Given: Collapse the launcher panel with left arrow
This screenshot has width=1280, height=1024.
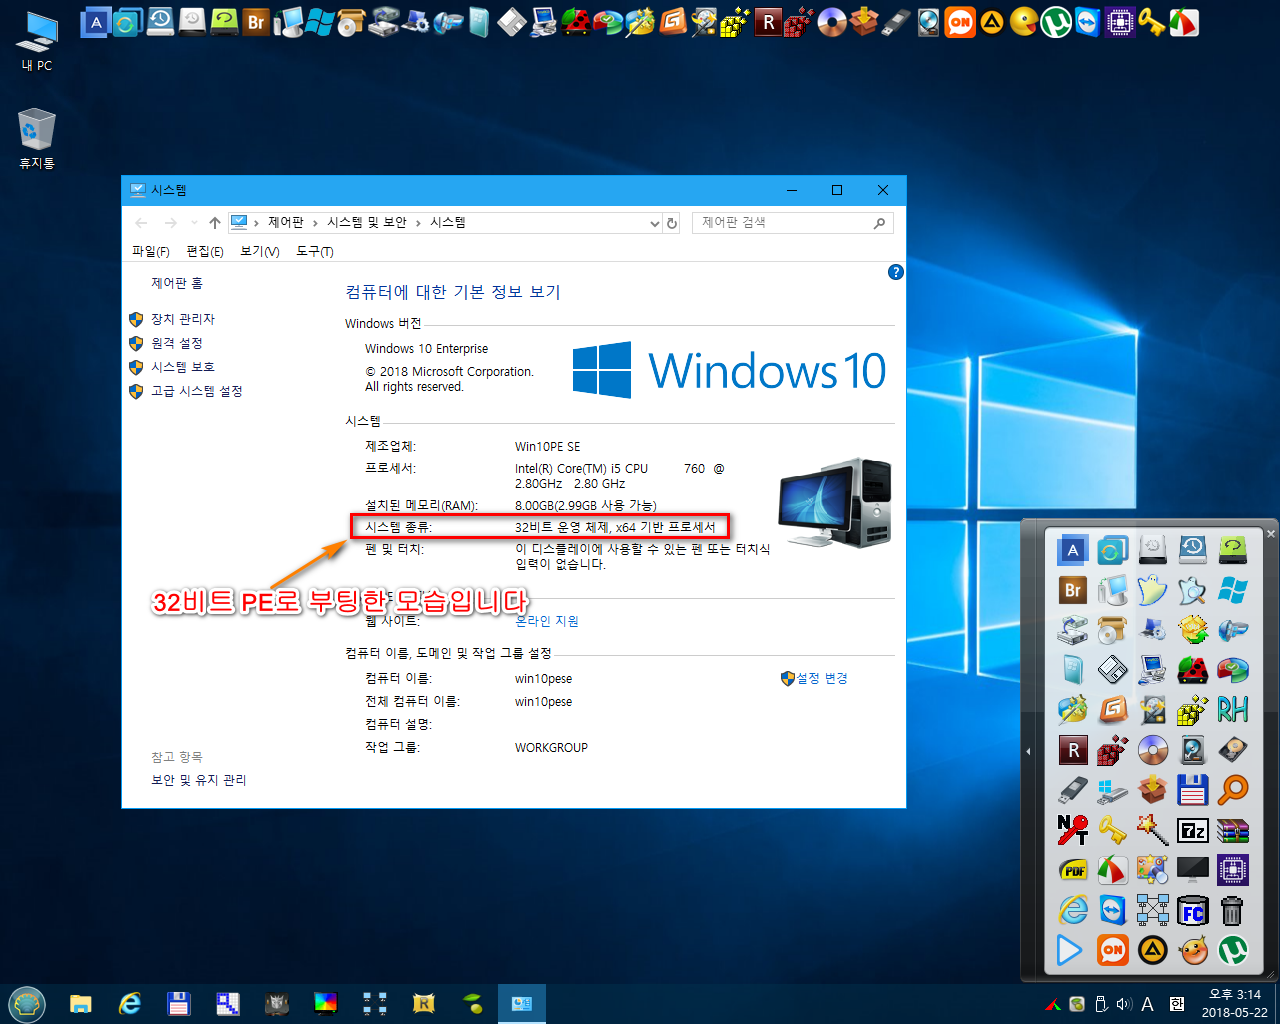Looking at the screenshot, I should 1028,751.
